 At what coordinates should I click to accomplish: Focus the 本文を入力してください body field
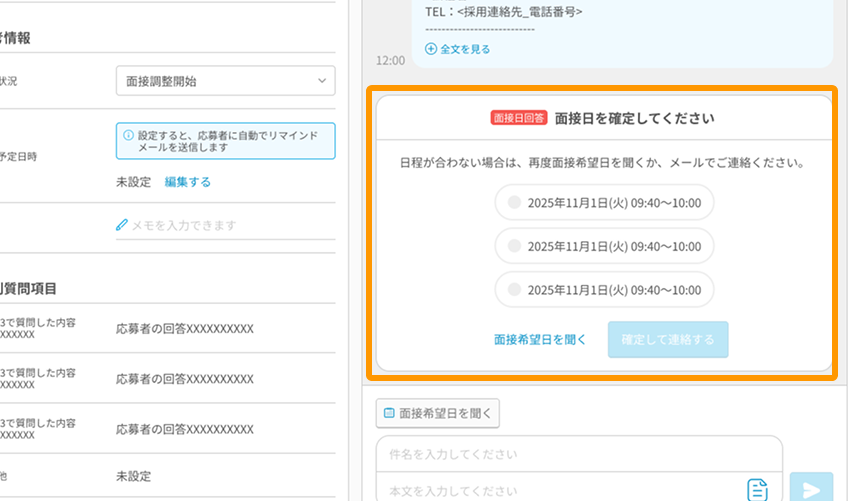[x=562, y=490]
